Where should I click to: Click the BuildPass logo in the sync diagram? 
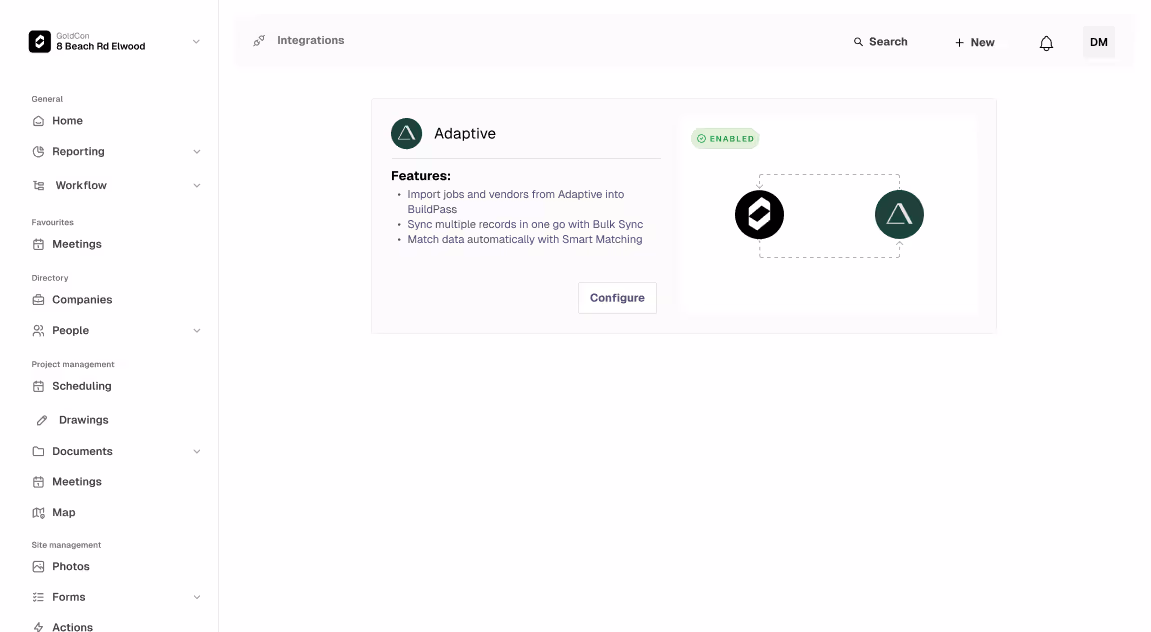click(x=760, y=215)
